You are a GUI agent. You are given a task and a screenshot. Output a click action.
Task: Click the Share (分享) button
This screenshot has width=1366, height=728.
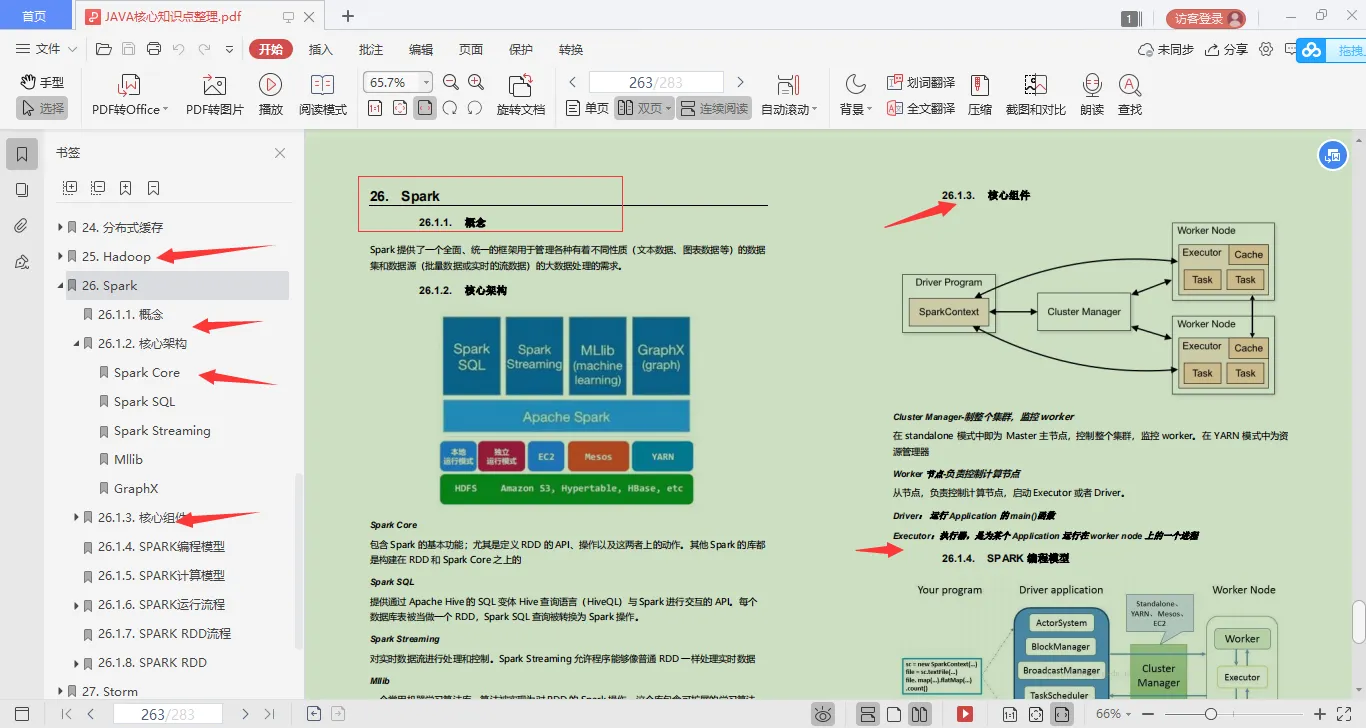pyautogui.click(x=1227, y=49)
